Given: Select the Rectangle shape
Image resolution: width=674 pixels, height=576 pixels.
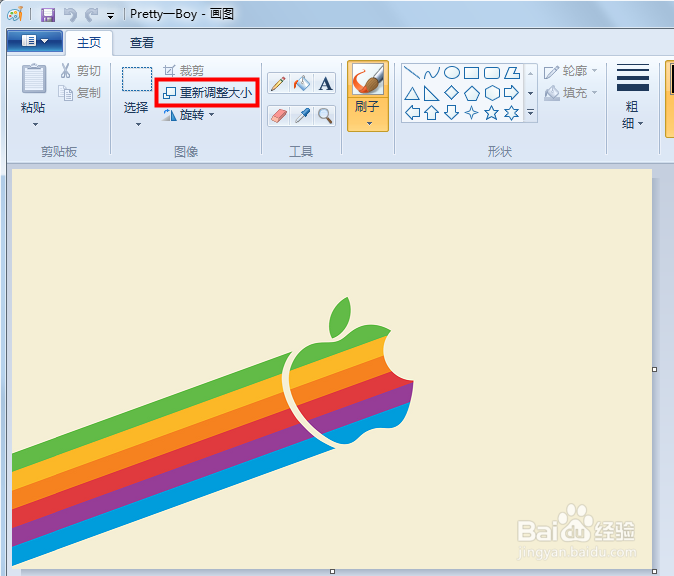Looking at the screenshot, I should pyautogui.click(x=472, y=73).
